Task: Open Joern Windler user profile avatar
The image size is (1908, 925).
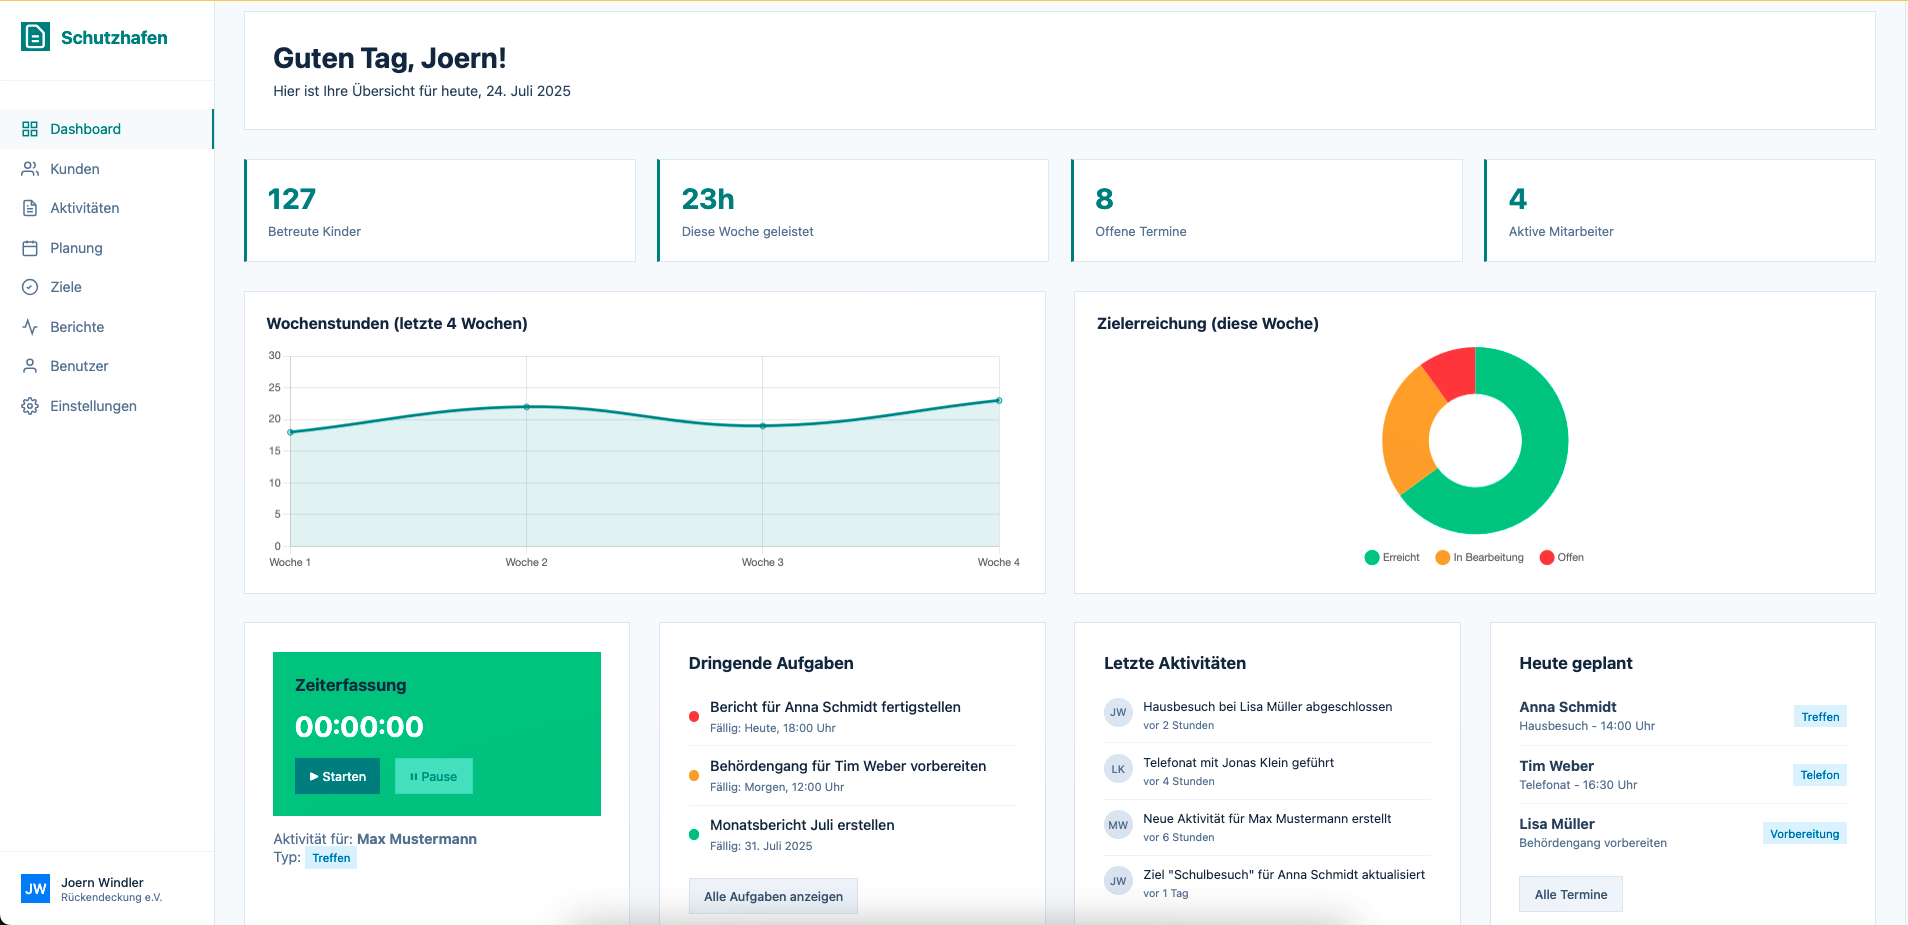Action: click(x=35, y=888)
